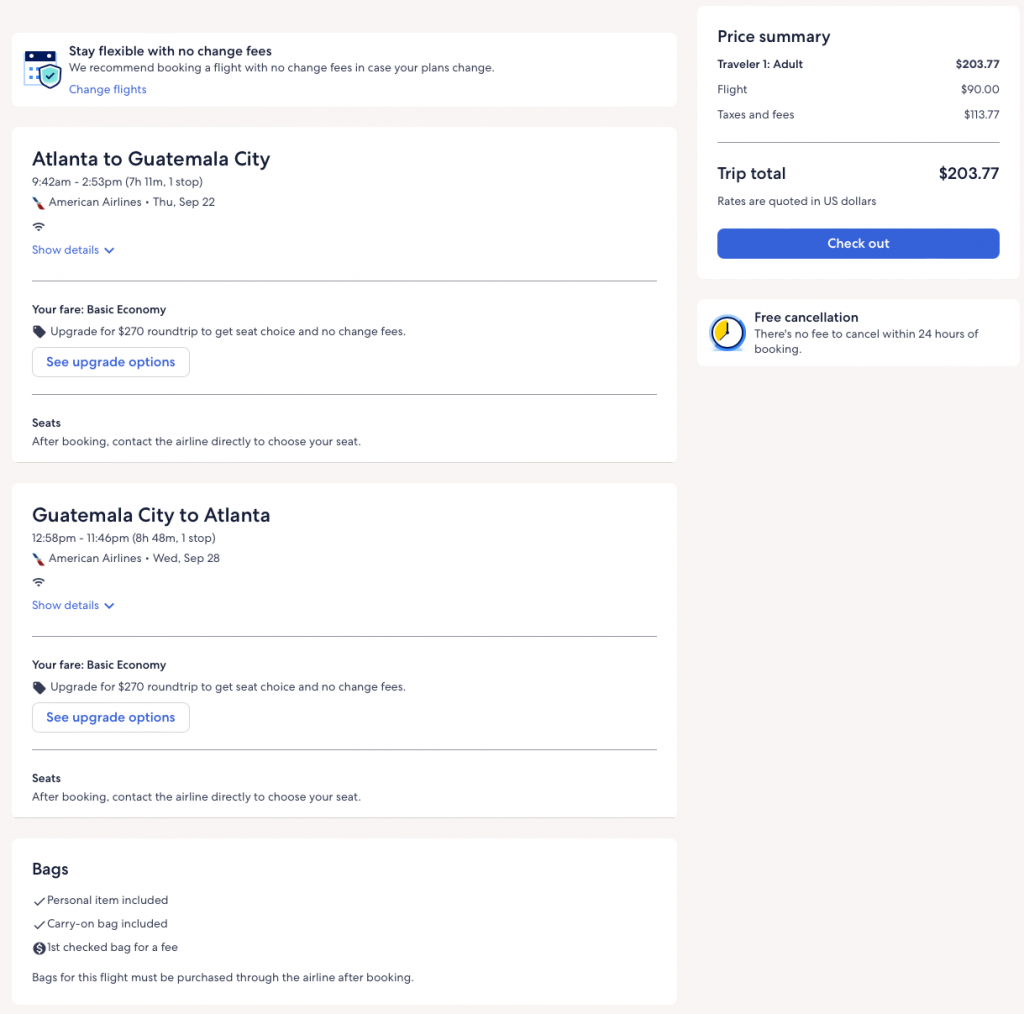The width and height of the screenshot is (1024, 1014).
Task: Click the American Airlines logo for Atlanta departure
Action: 39,202
